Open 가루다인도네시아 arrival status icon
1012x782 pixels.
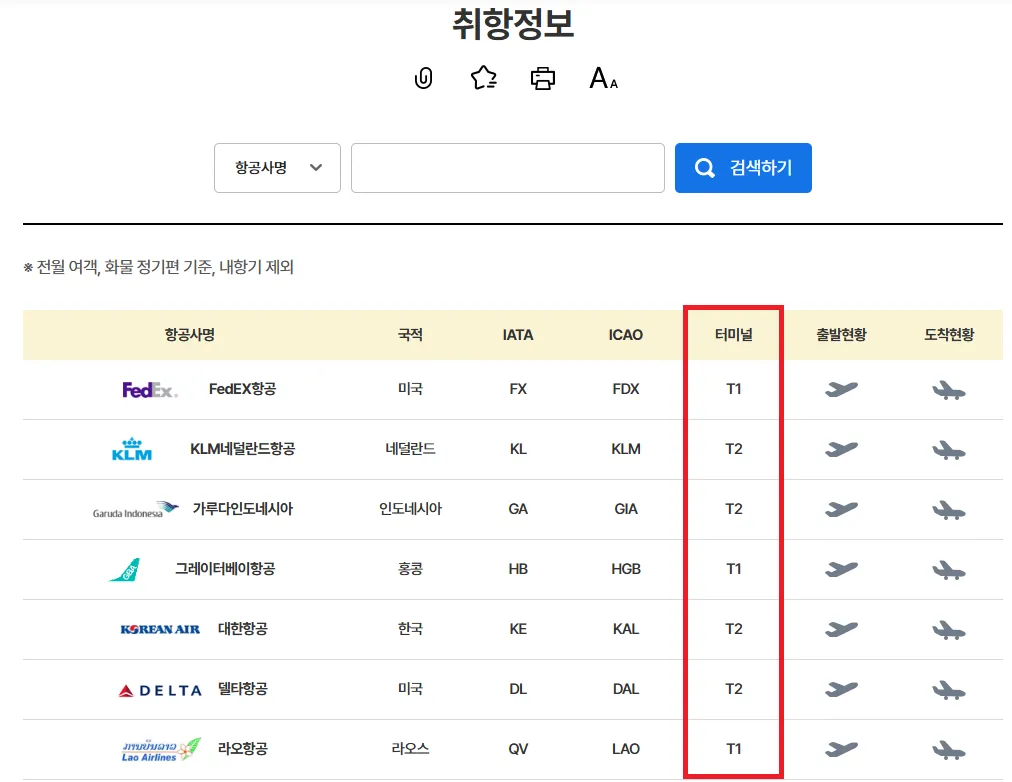pyautogui.click(x=949, y=510)
